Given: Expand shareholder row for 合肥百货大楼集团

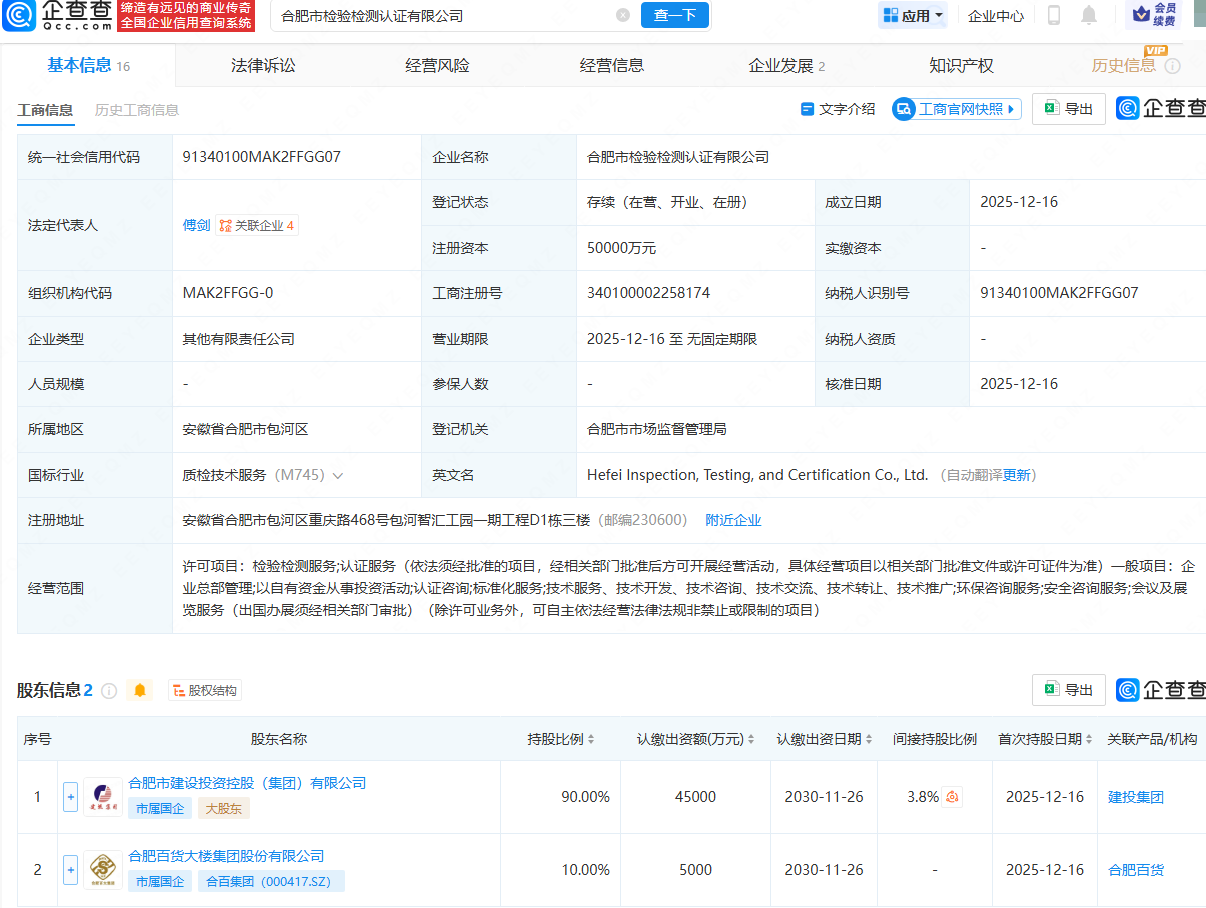Looking at the screenshot, I should coord(70,869).
